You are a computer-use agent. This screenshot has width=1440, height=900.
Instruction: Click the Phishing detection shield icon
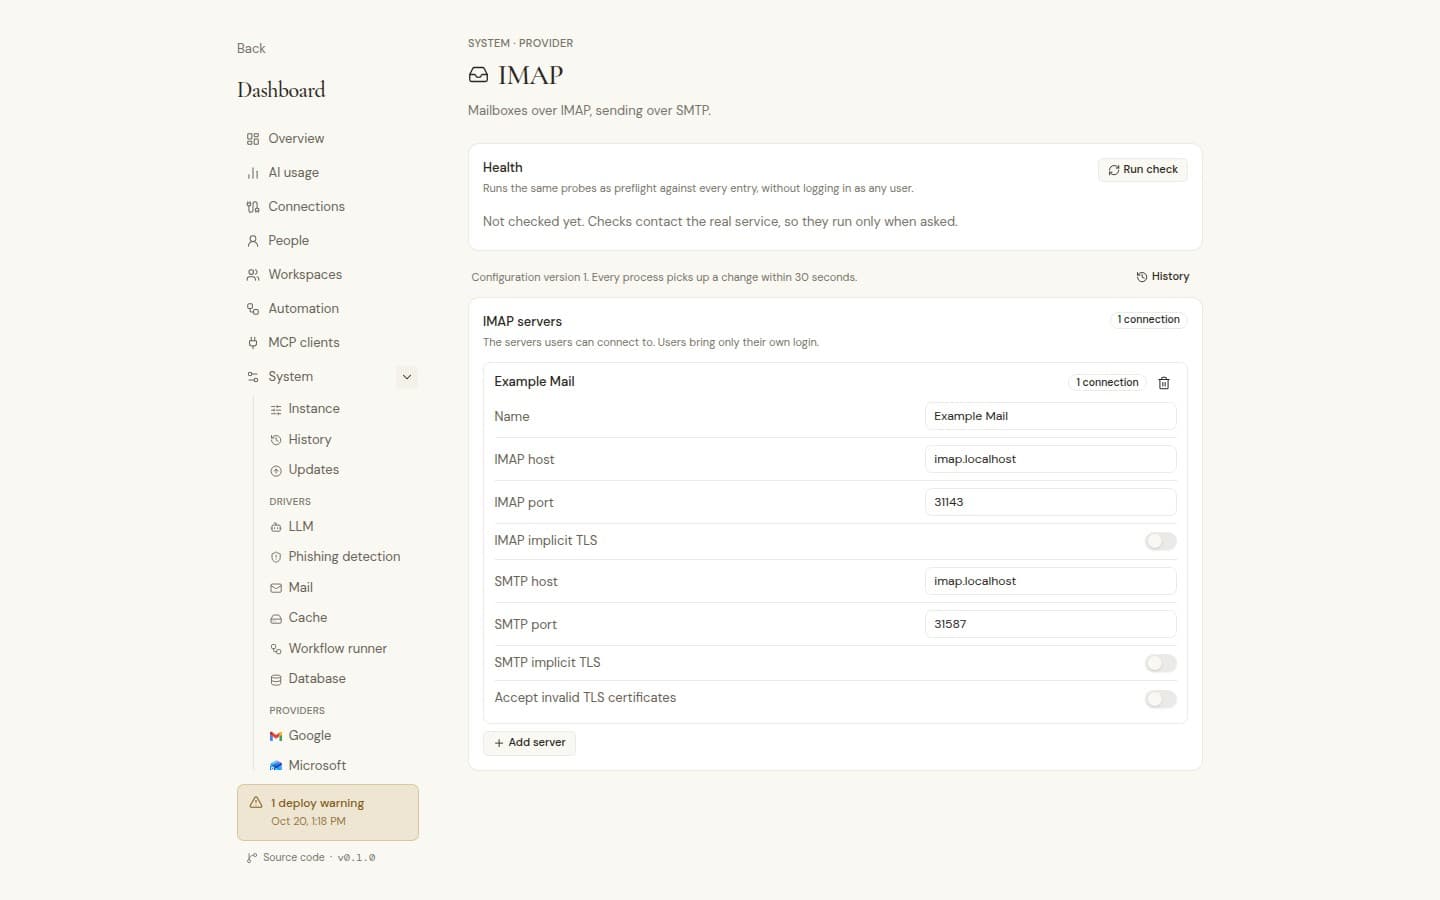click(276, 557)
